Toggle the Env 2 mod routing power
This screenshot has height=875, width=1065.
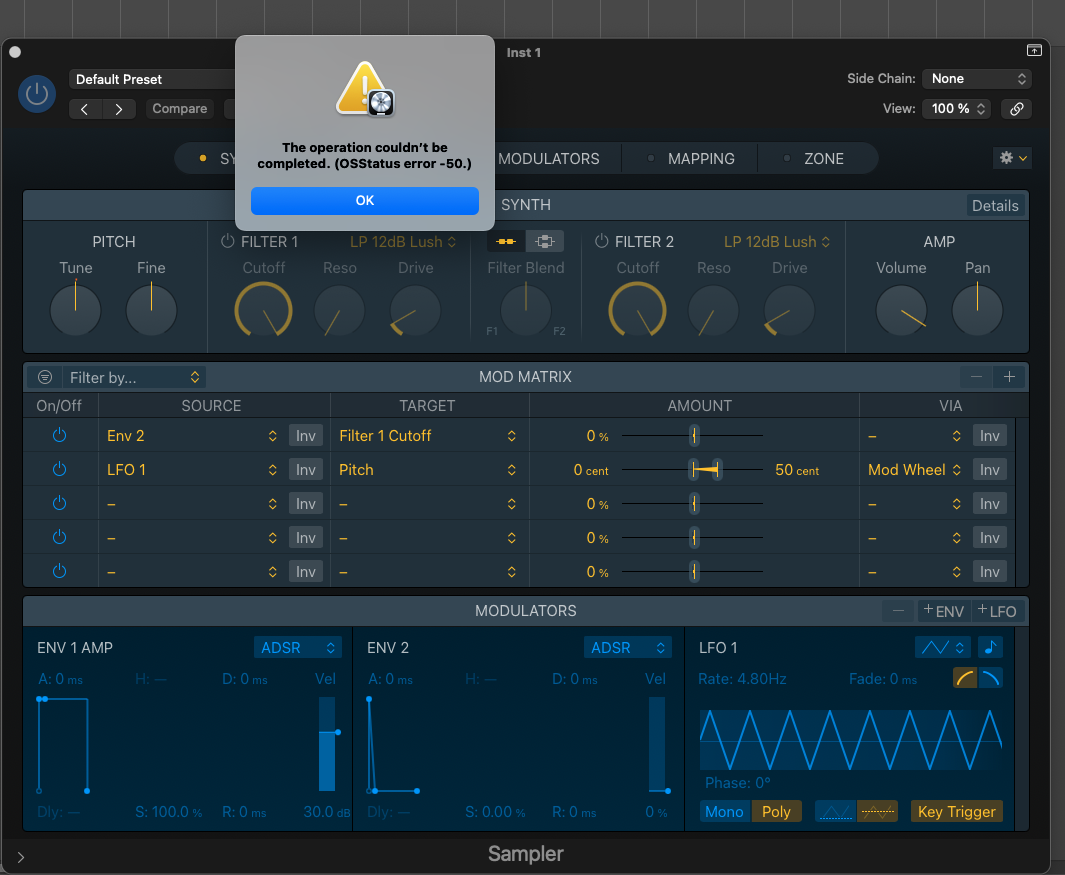[x=59, y=435]
